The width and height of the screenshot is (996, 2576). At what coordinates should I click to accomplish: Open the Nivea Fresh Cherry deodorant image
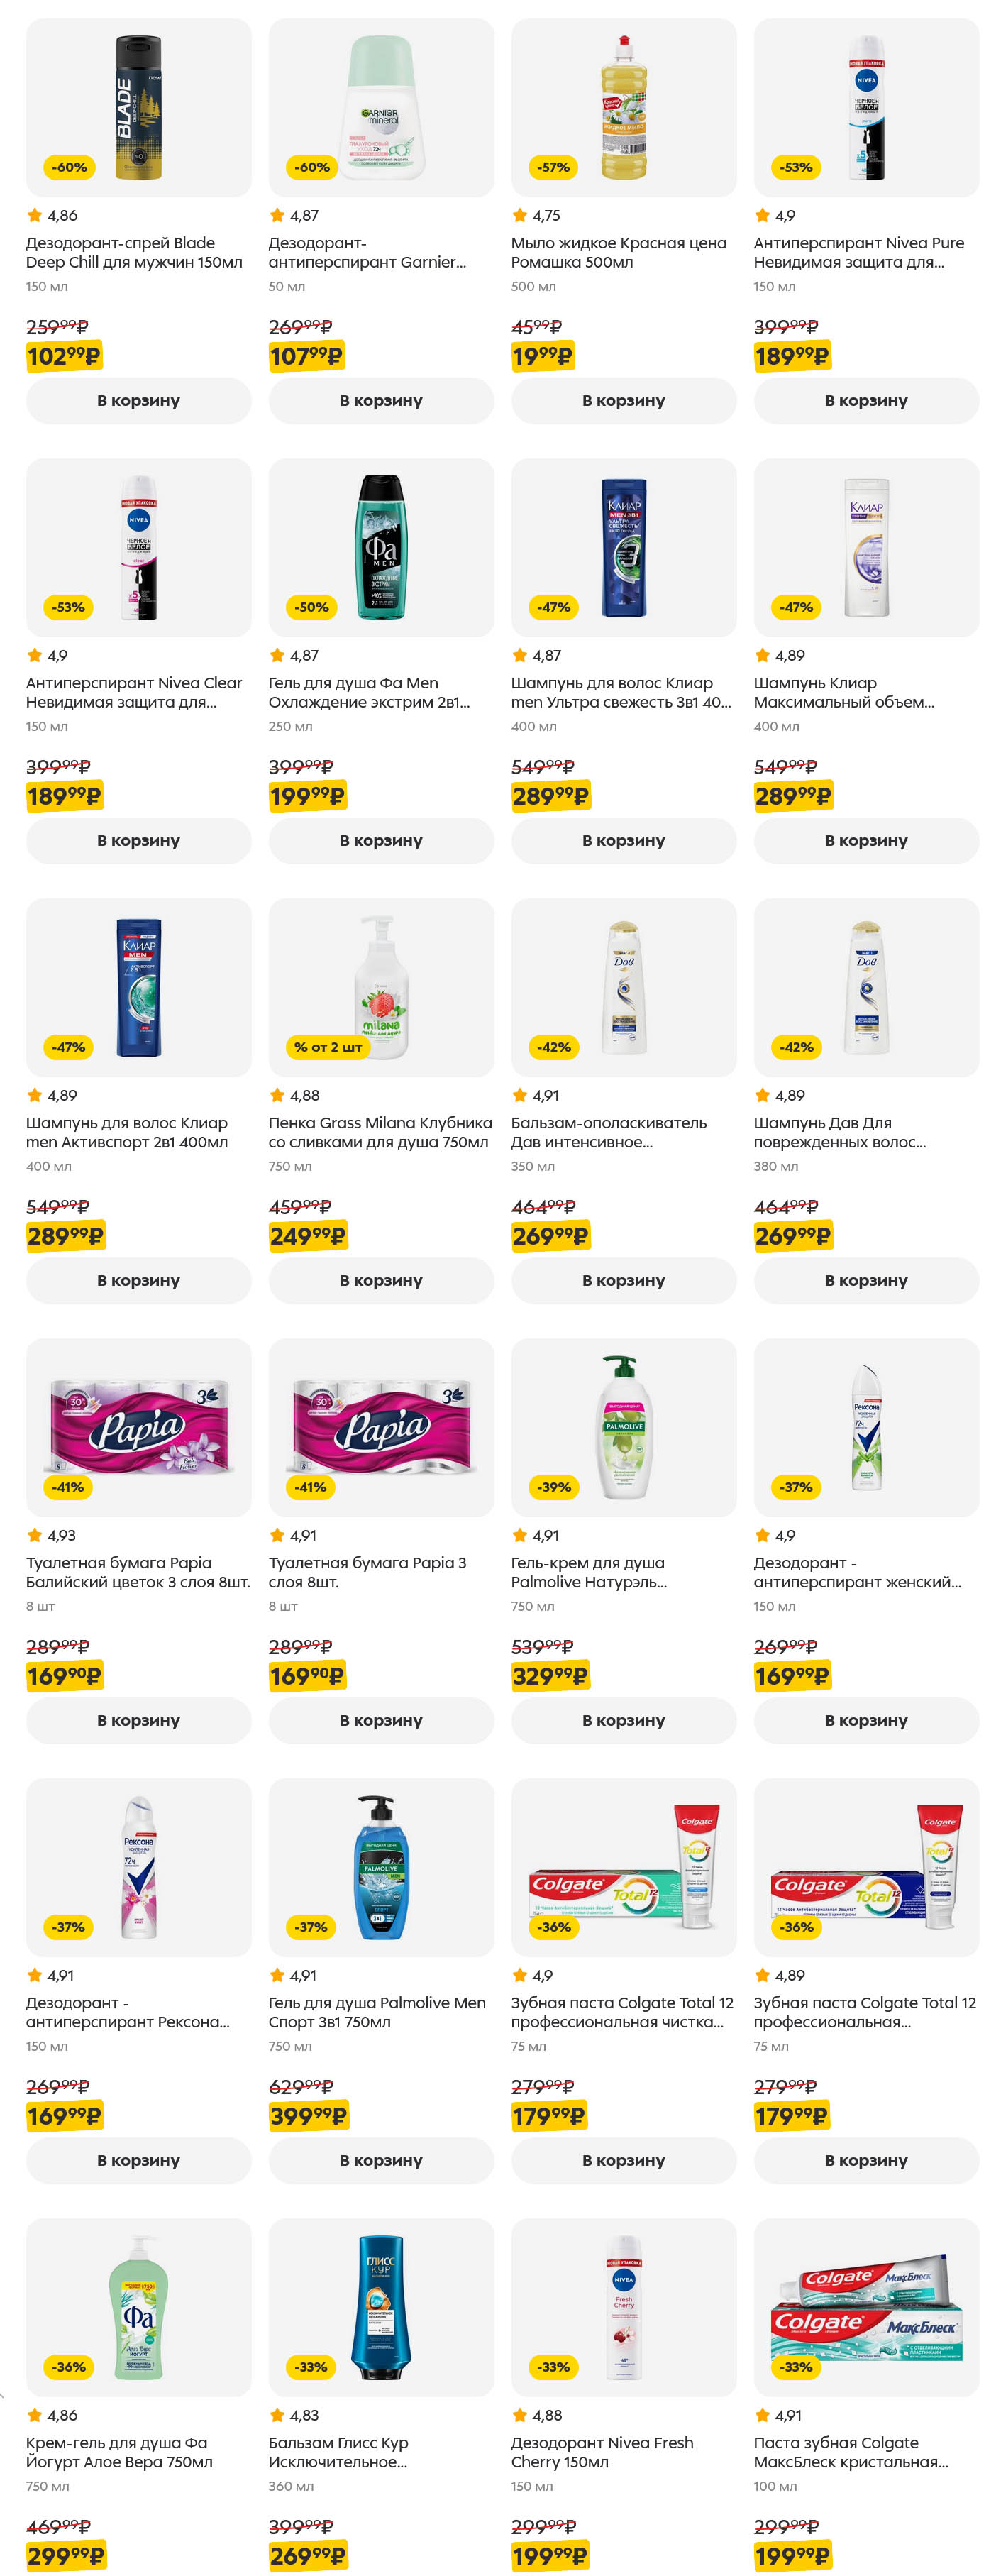click(623, 2307)
